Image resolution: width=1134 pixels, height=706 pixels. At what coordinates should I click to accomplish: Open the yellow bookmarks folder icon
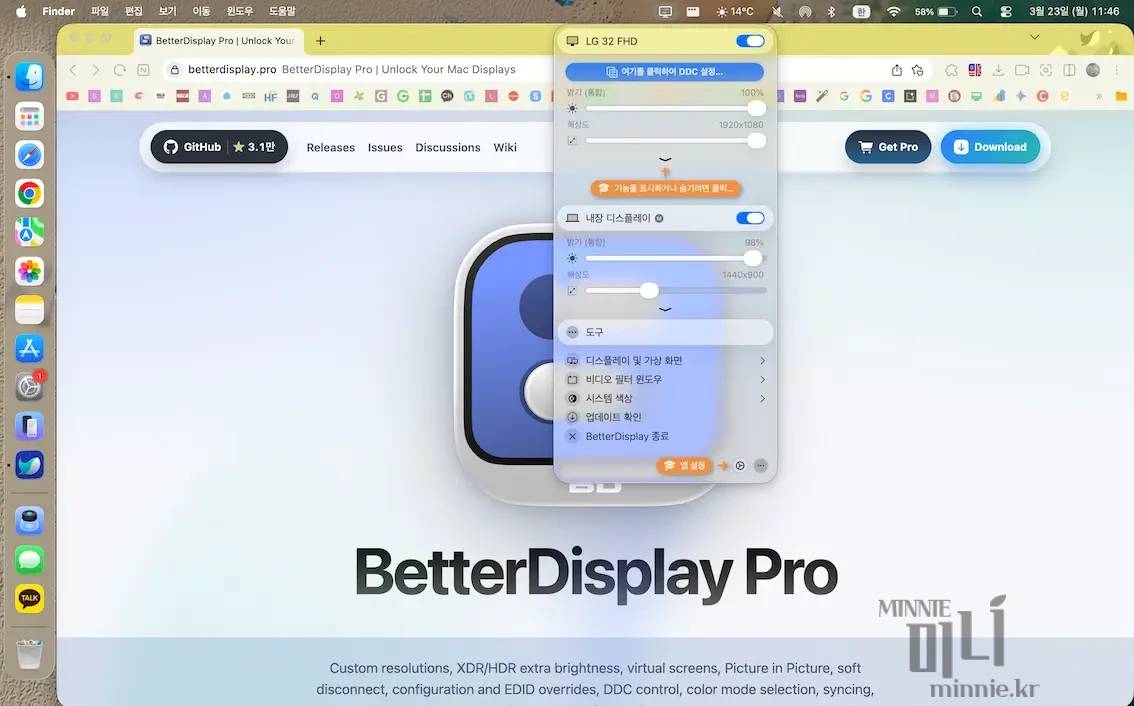pos(1121,96)
